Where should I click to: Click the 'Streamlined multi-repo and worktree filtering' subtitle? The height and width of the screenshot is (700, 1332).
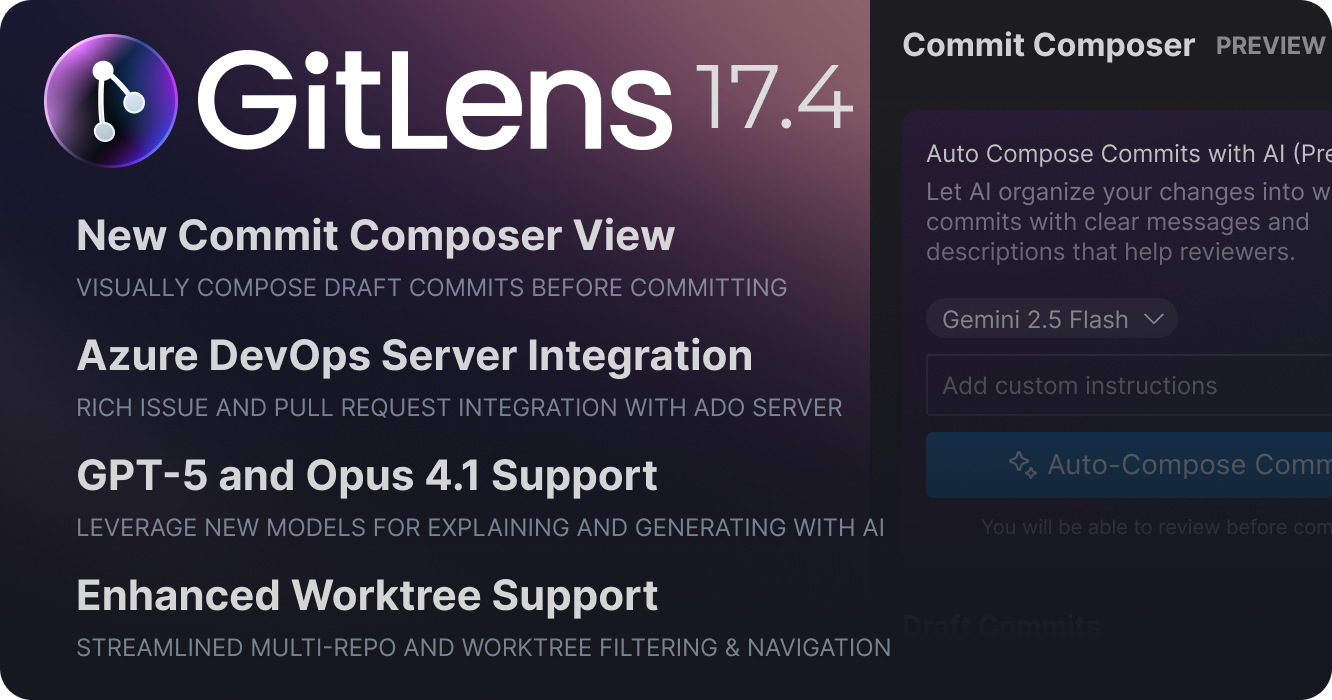[484, 648]
